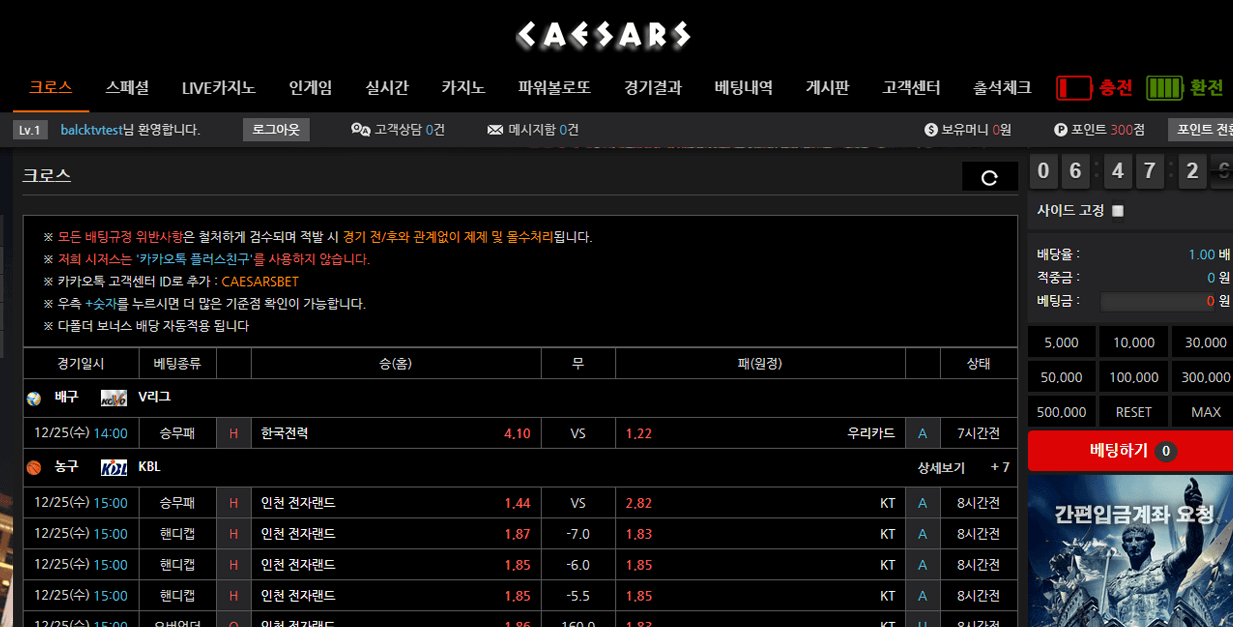Open 고객상담 0건 inquiries
Image resolution: width=1233 pixels, height=627 pixels.
[398, 130]
